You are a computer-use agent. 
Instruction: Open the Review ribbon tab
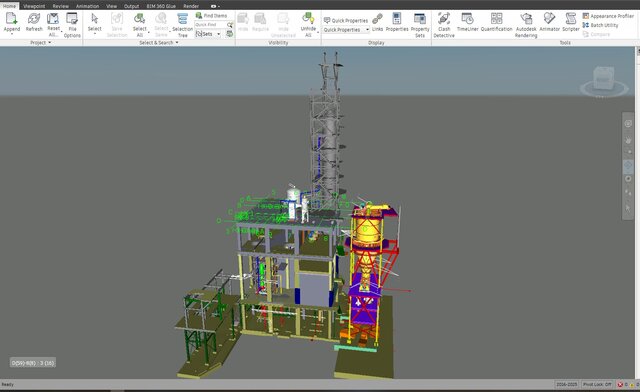[60, 6]
